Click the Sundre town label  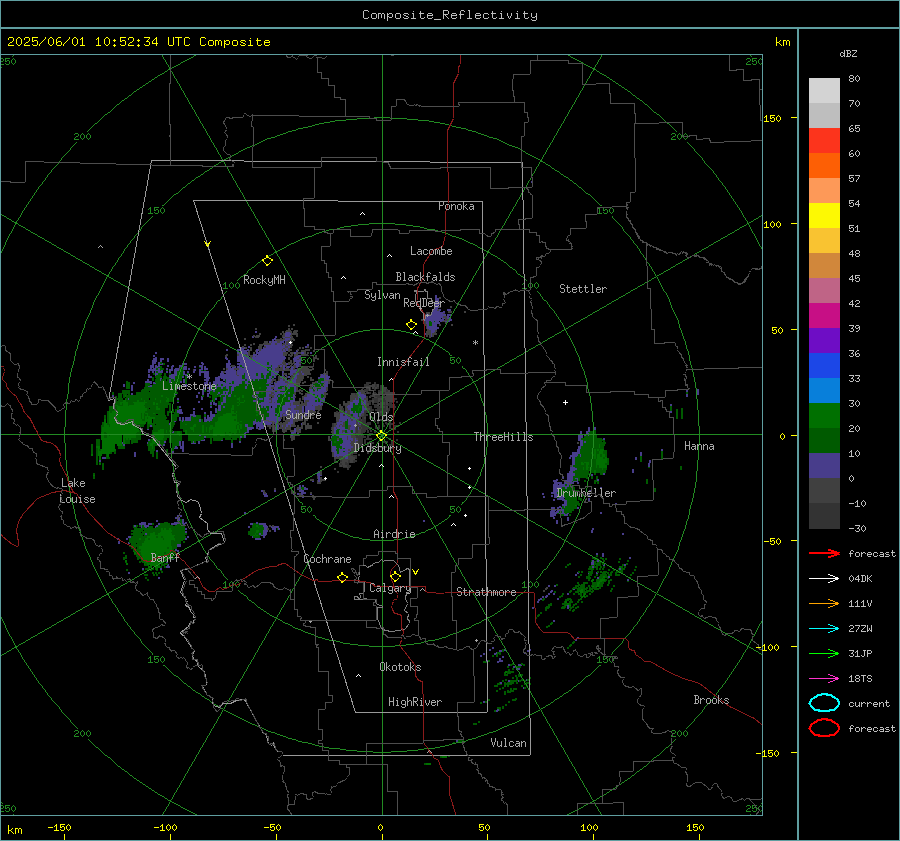[303, 414]
